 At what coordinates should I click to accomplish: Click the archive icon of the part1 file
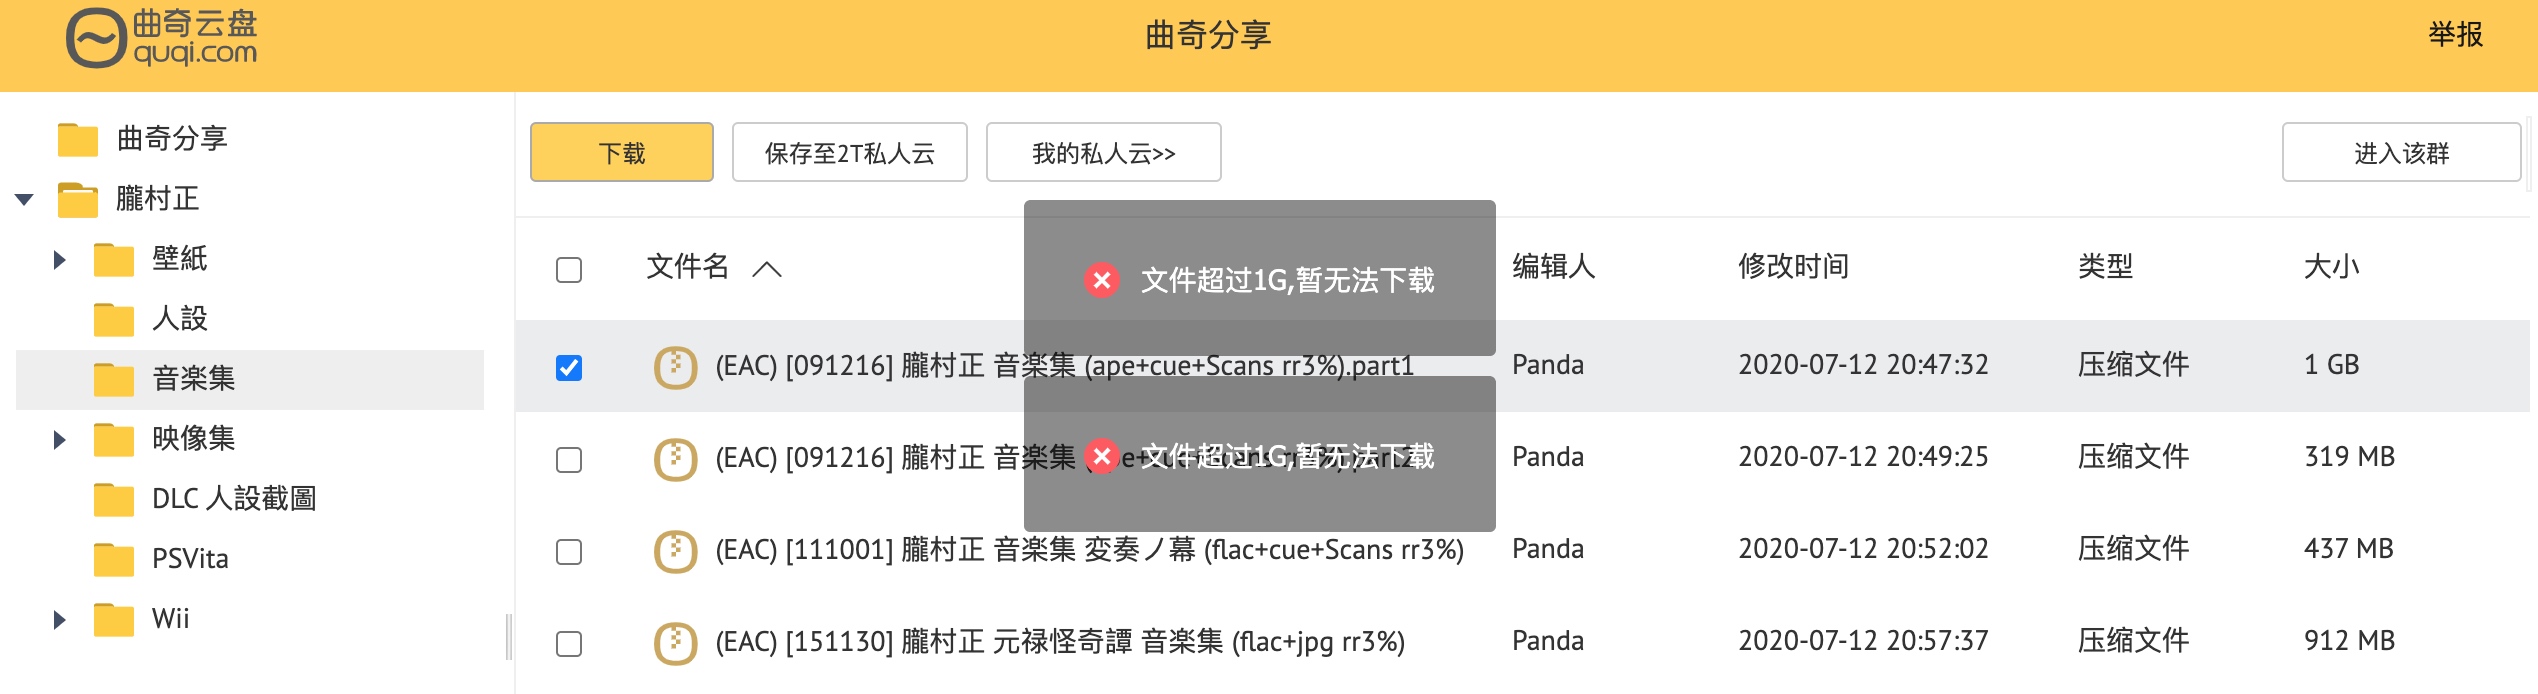click(675, 366)
